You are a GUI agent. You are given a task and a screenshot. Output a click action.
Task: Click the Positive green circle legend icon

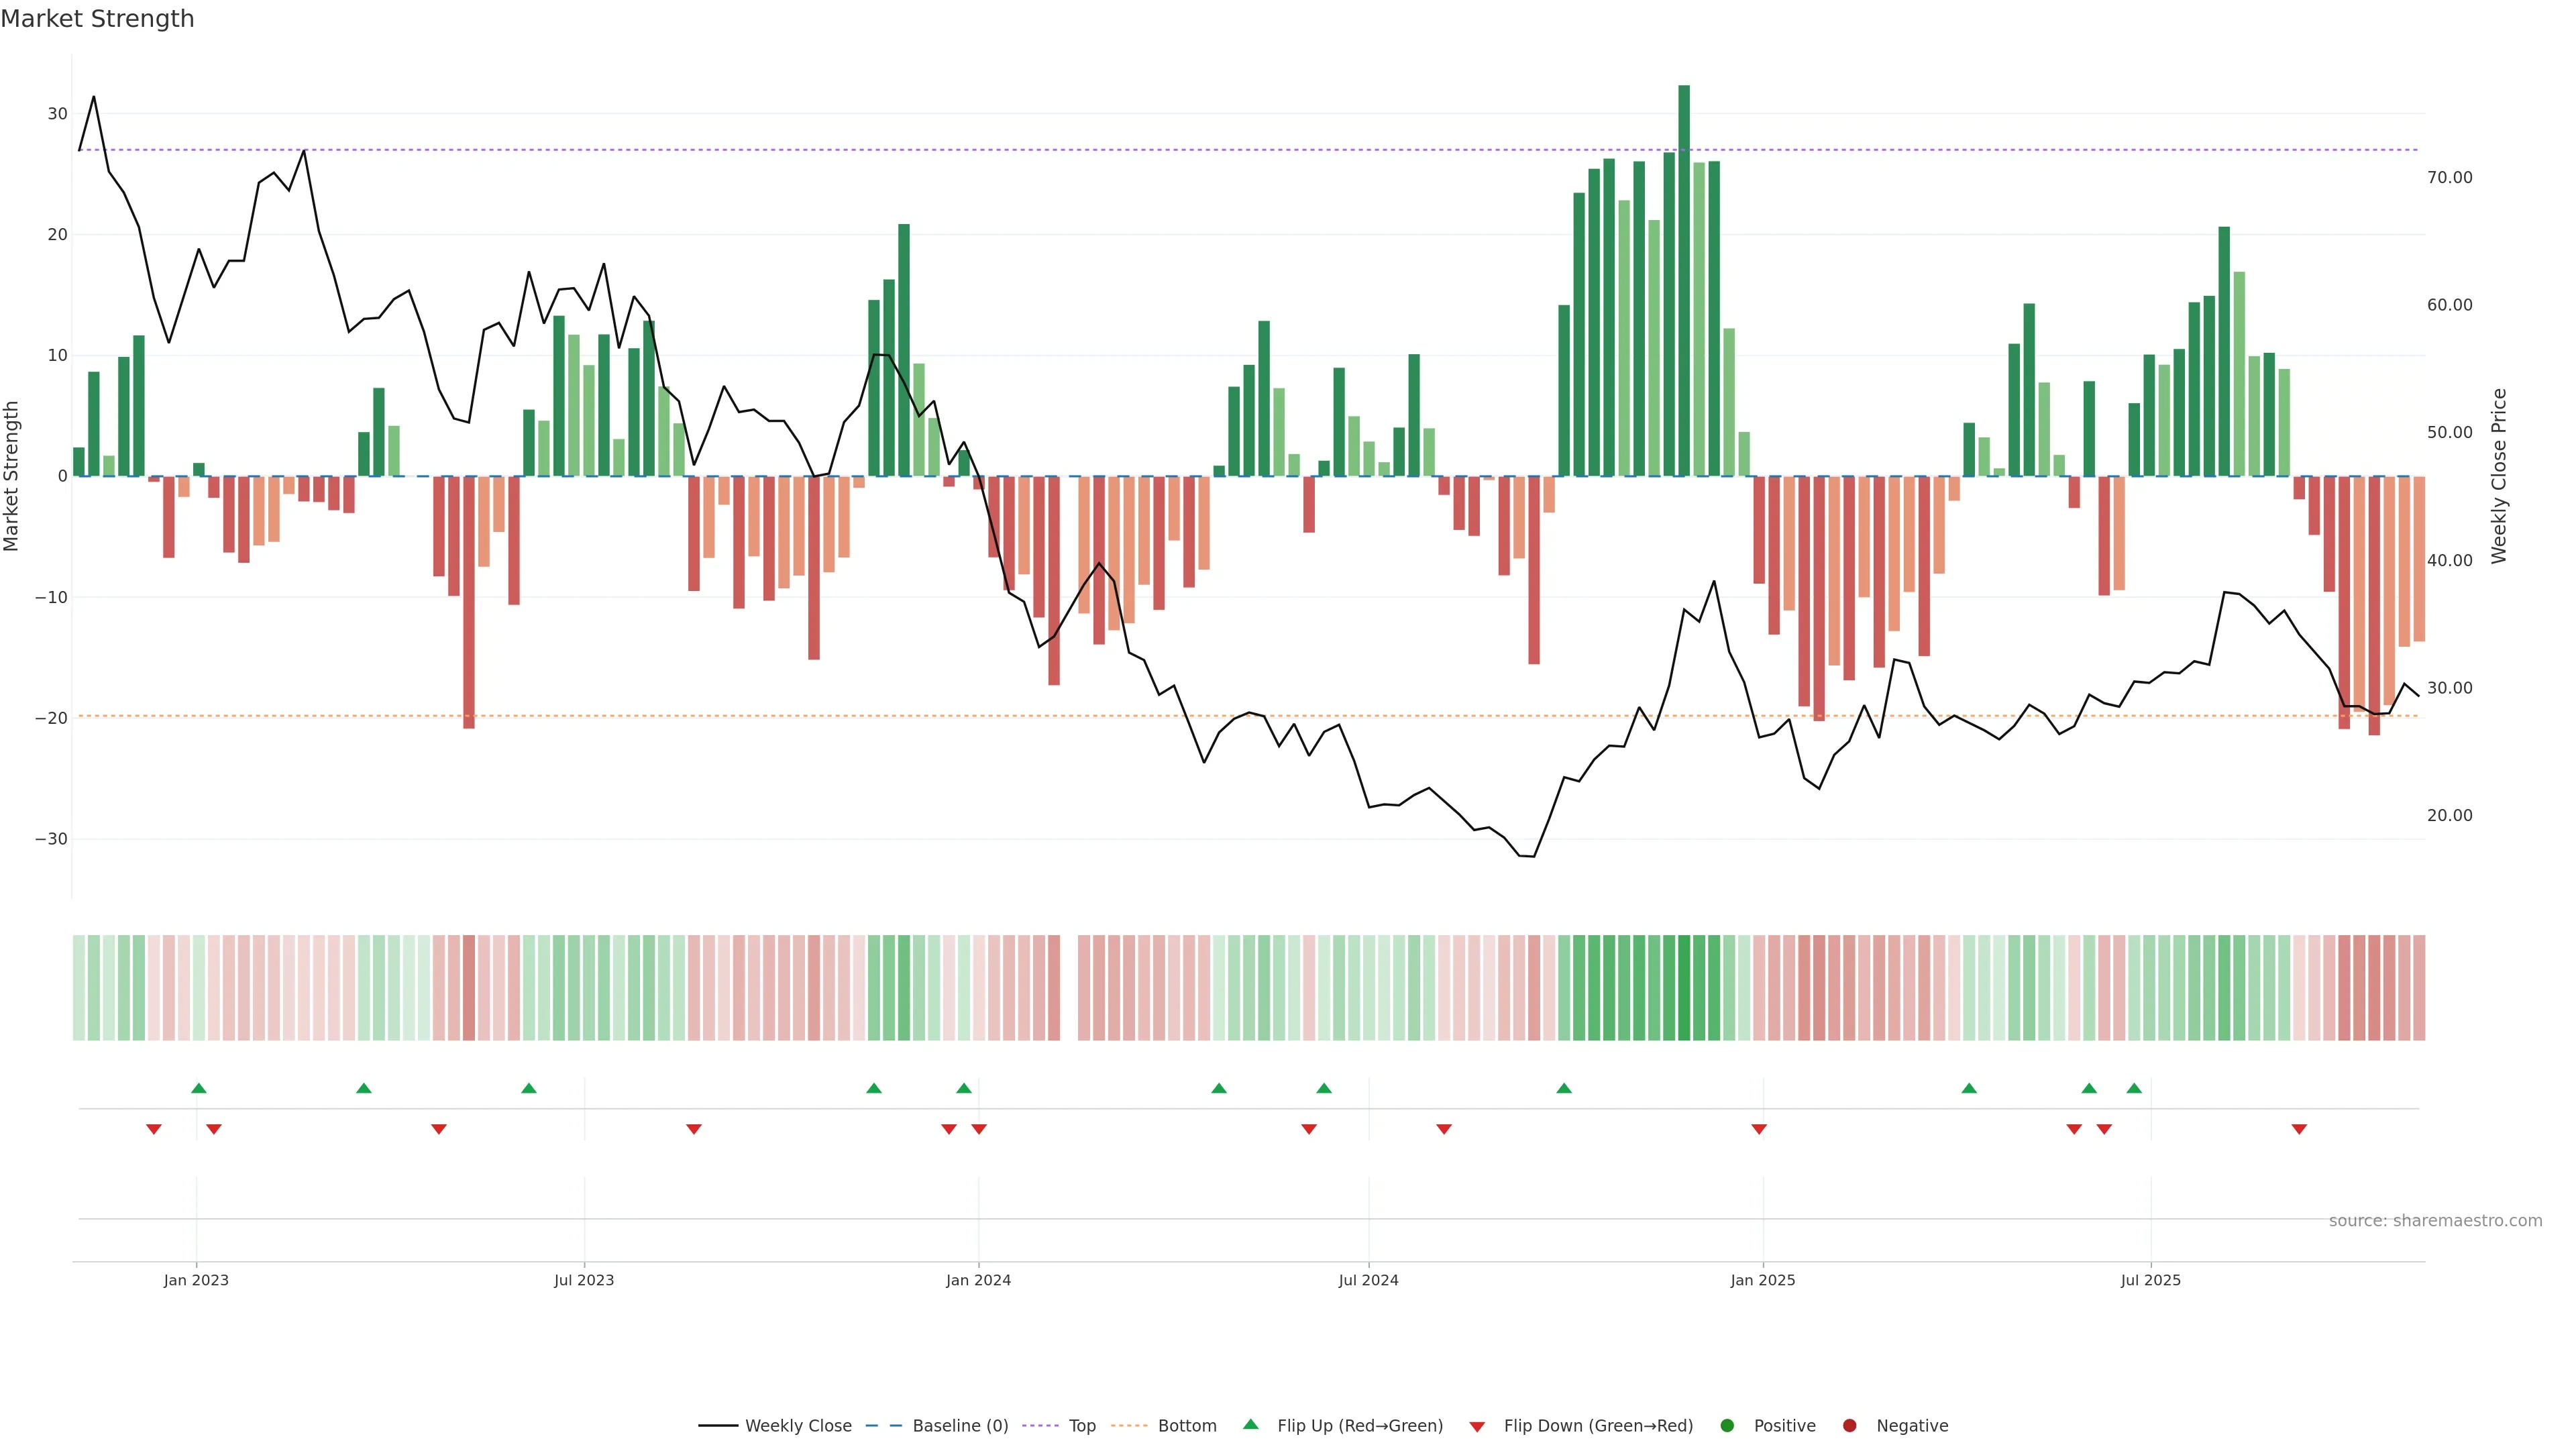tap(1727, 1426)
